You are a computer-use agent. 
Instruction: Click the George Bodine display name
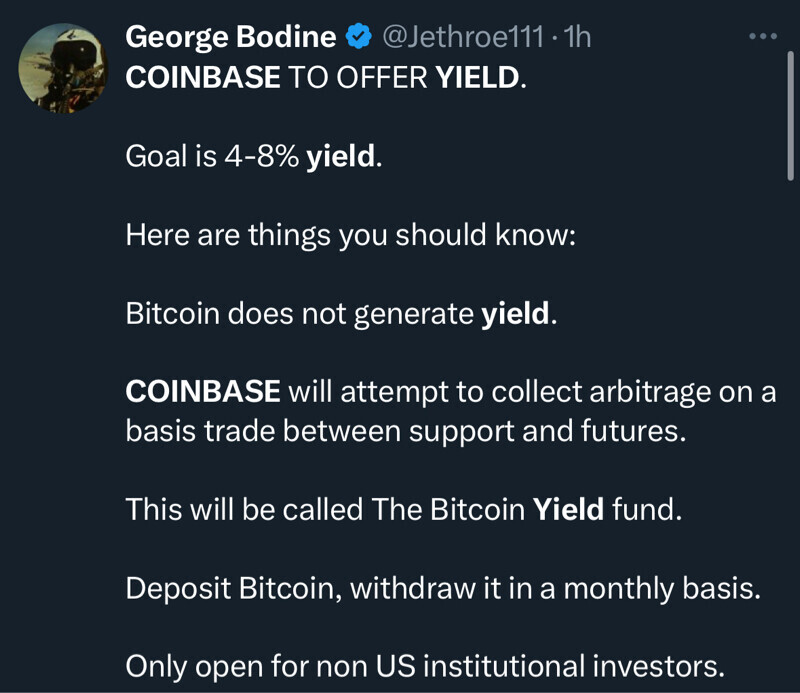pyautogui.click(x=230, y=38)
